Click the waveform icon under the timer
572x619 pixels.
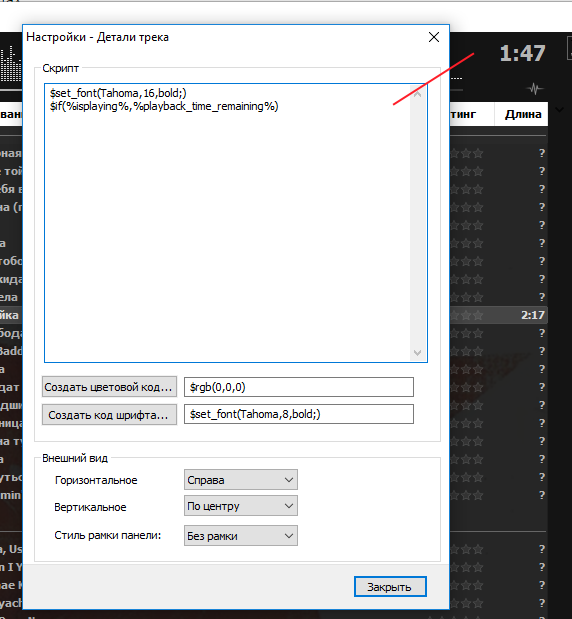click(535, 89)
